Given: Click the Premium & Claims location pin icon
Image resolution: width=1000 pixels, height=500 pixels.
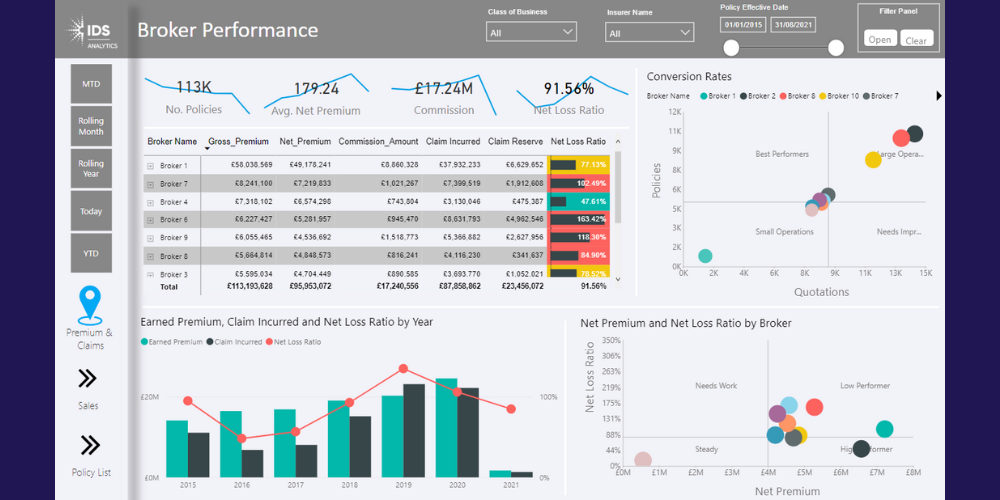Looking at the screenshot, I should tap(90, 304).
